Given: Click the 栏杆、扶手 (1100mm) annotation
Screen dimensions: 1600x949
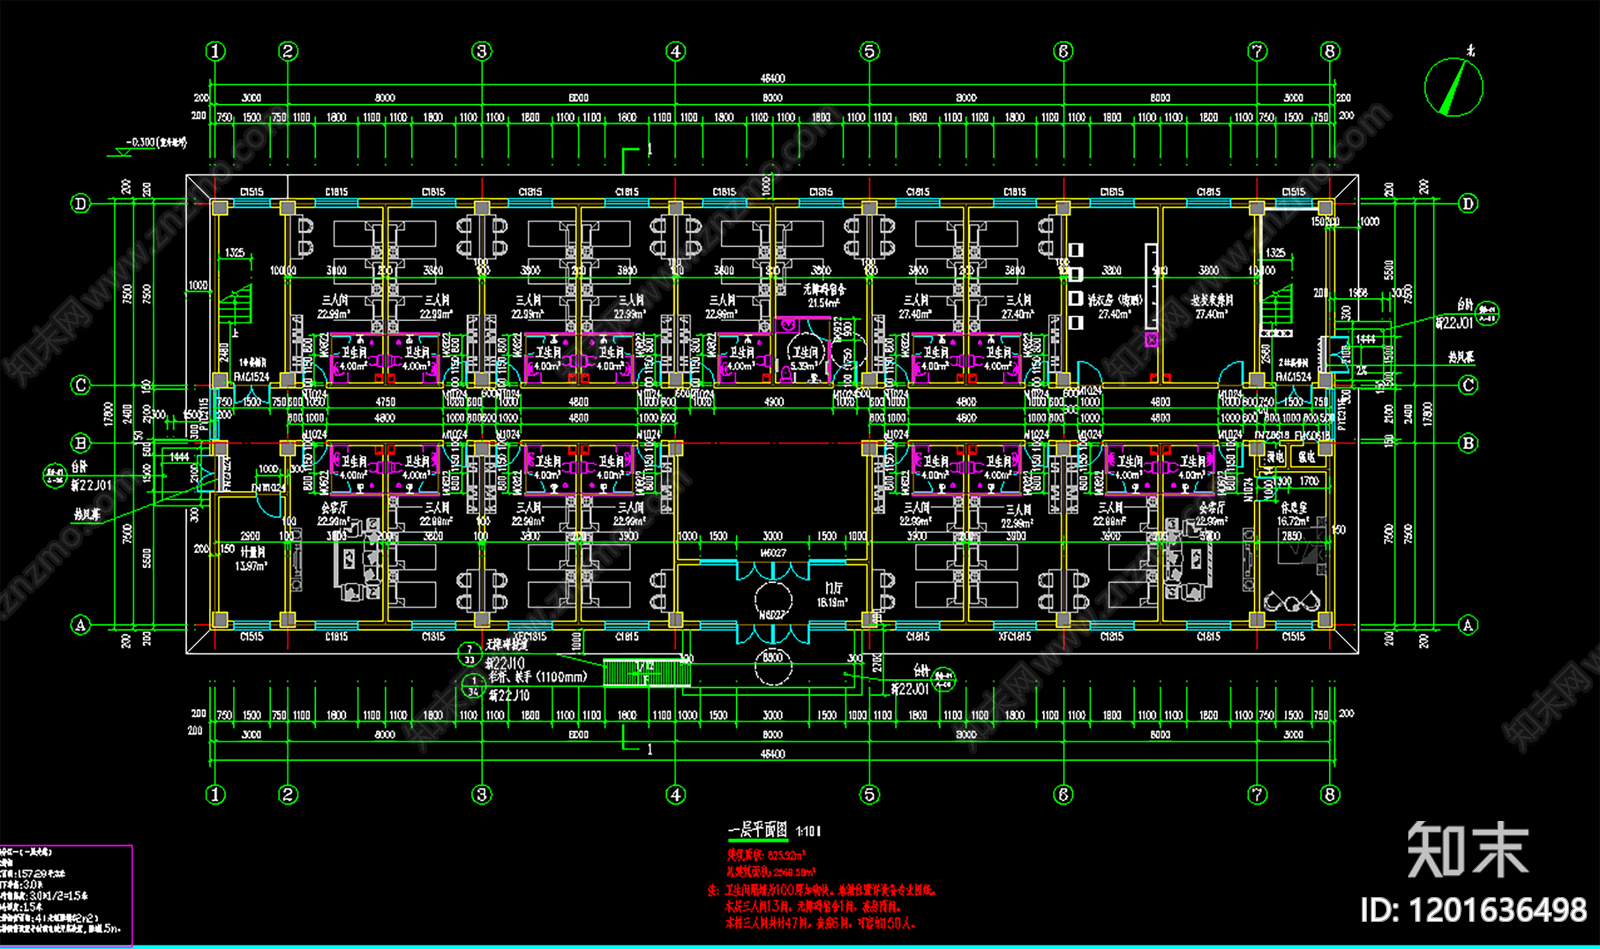Looking at the screenshot, I should point(536,677).
